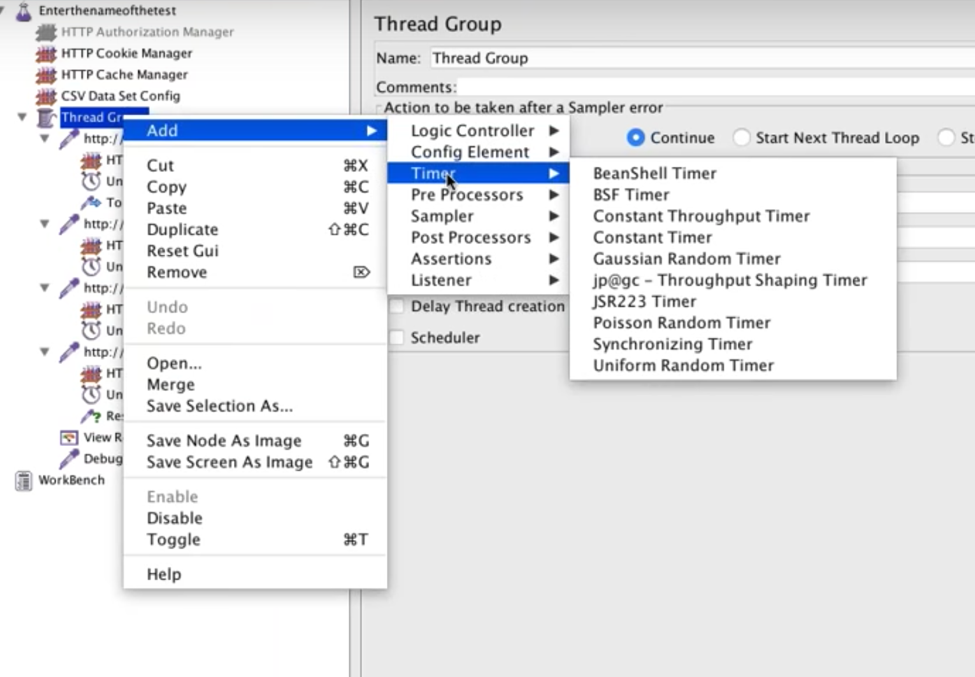This screenshot has height=677, width=975.
Task: Click the CSV Data Set Config icon
Action: (46, 97)
